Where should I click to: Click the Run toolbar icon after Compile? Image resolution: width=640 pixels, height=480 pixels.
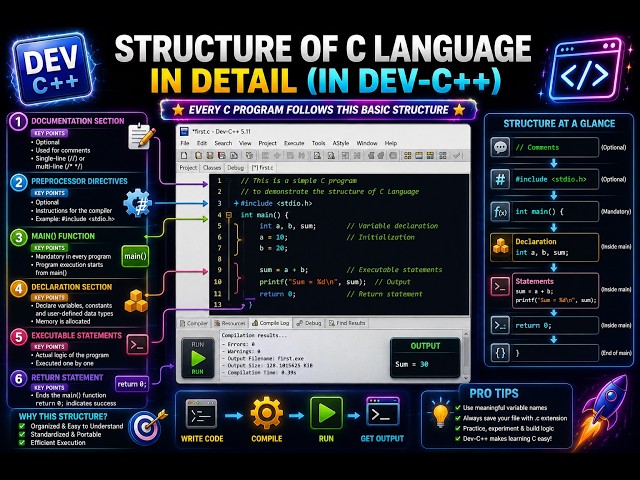pyautogui.click(x=419, y=156)
